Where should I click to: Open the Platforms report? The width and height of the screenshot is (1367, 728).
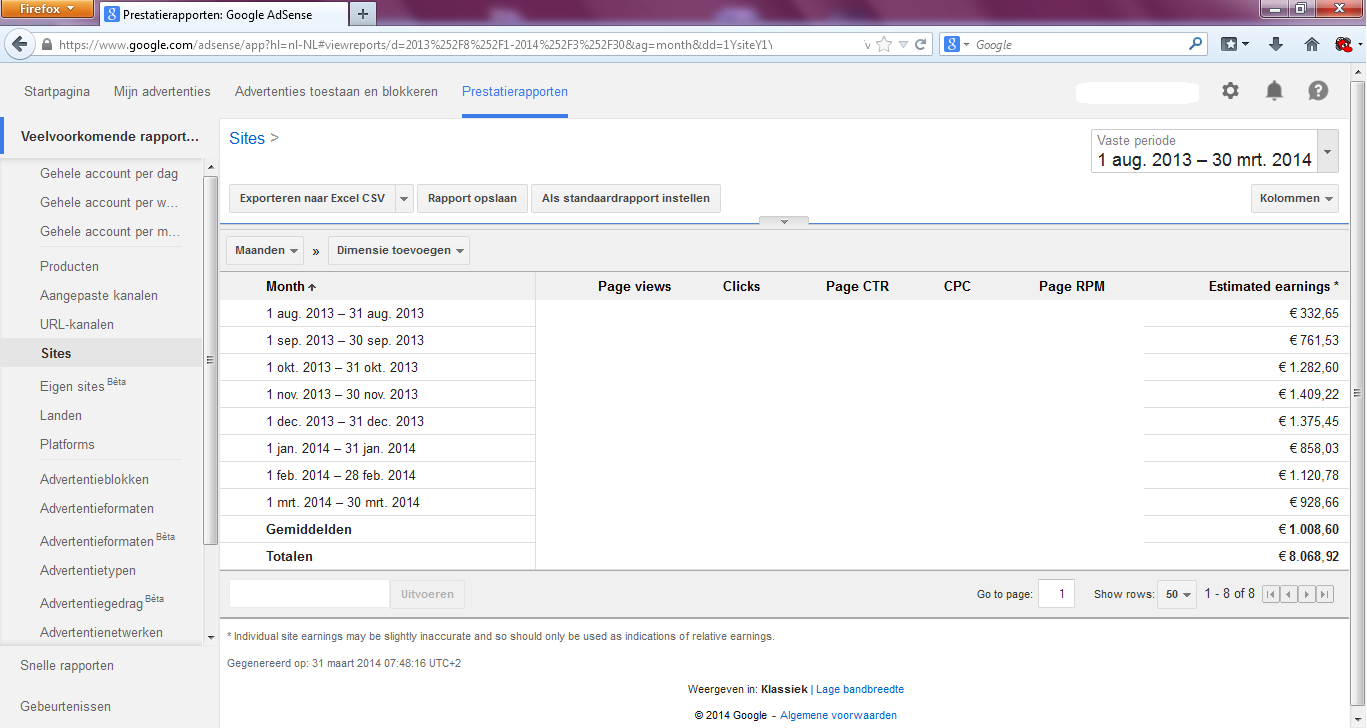point(67,444)
